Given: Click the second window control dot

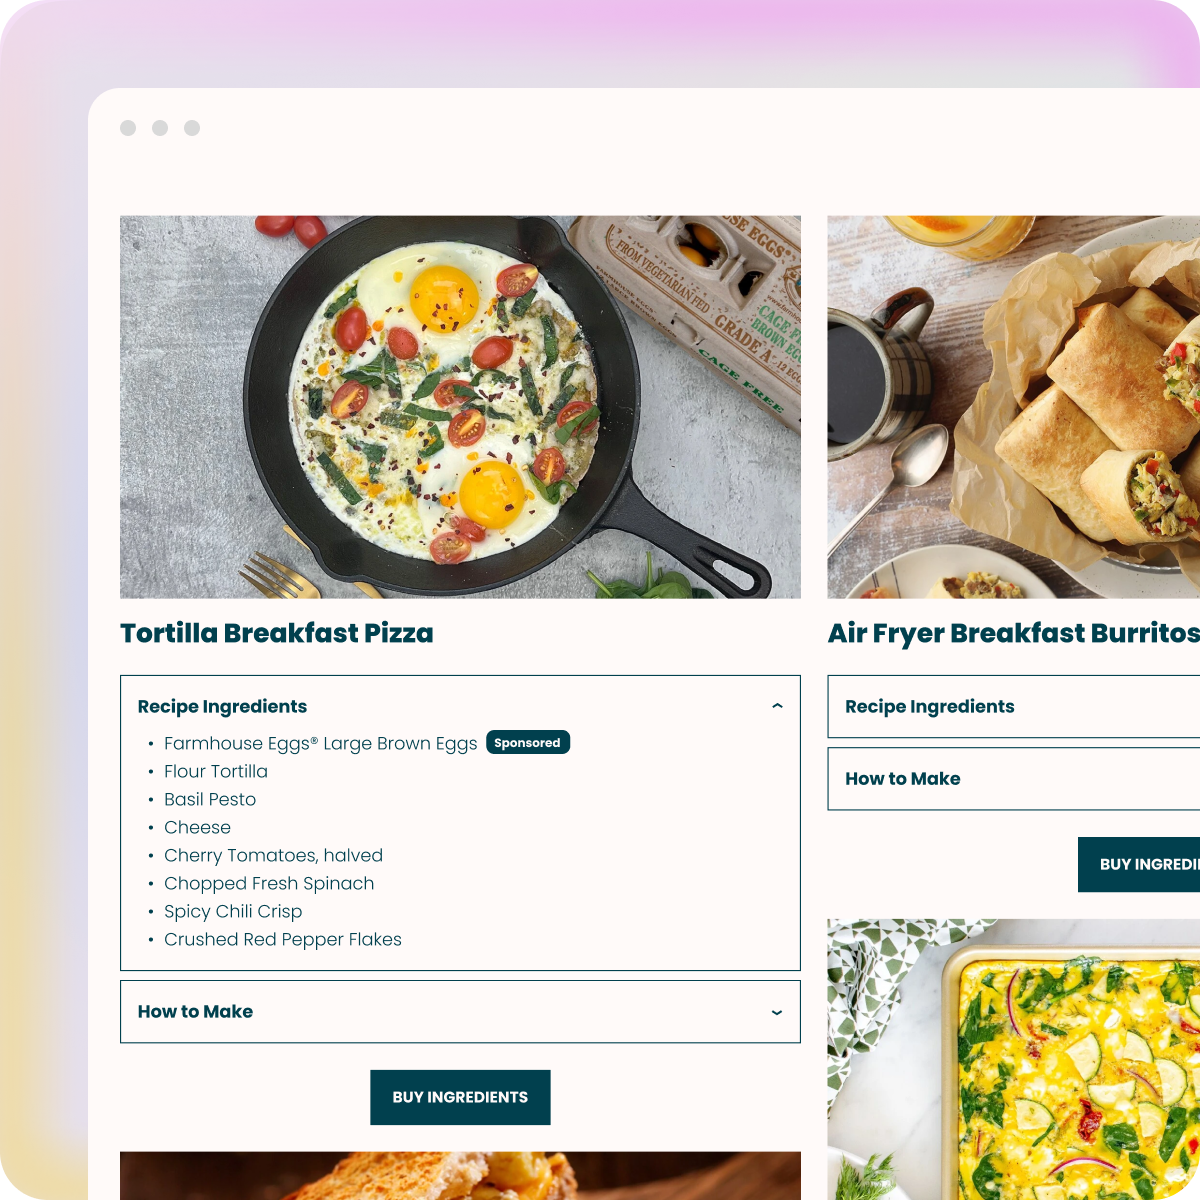Looking at the screenshot, I should (x=160, y=128).
